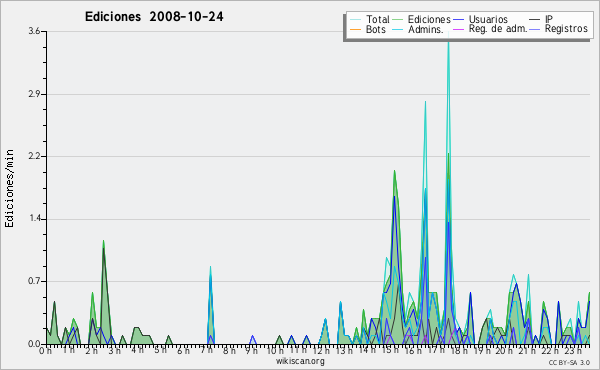Click the y-axis value 2.2

point(34,156)
